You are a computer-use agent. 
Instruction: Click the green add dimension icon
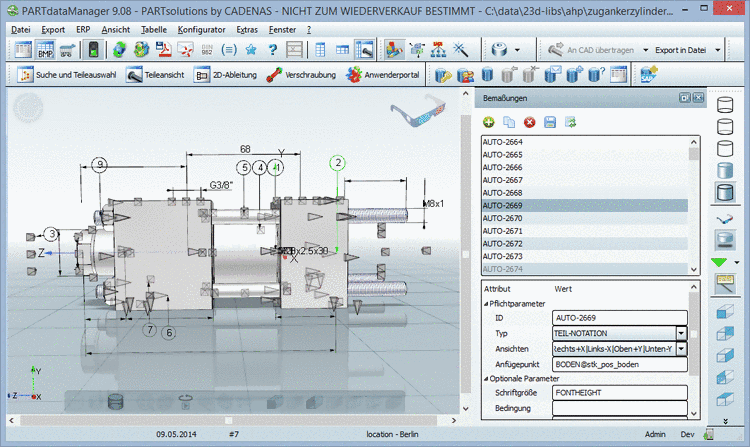[x=489, y=122]
